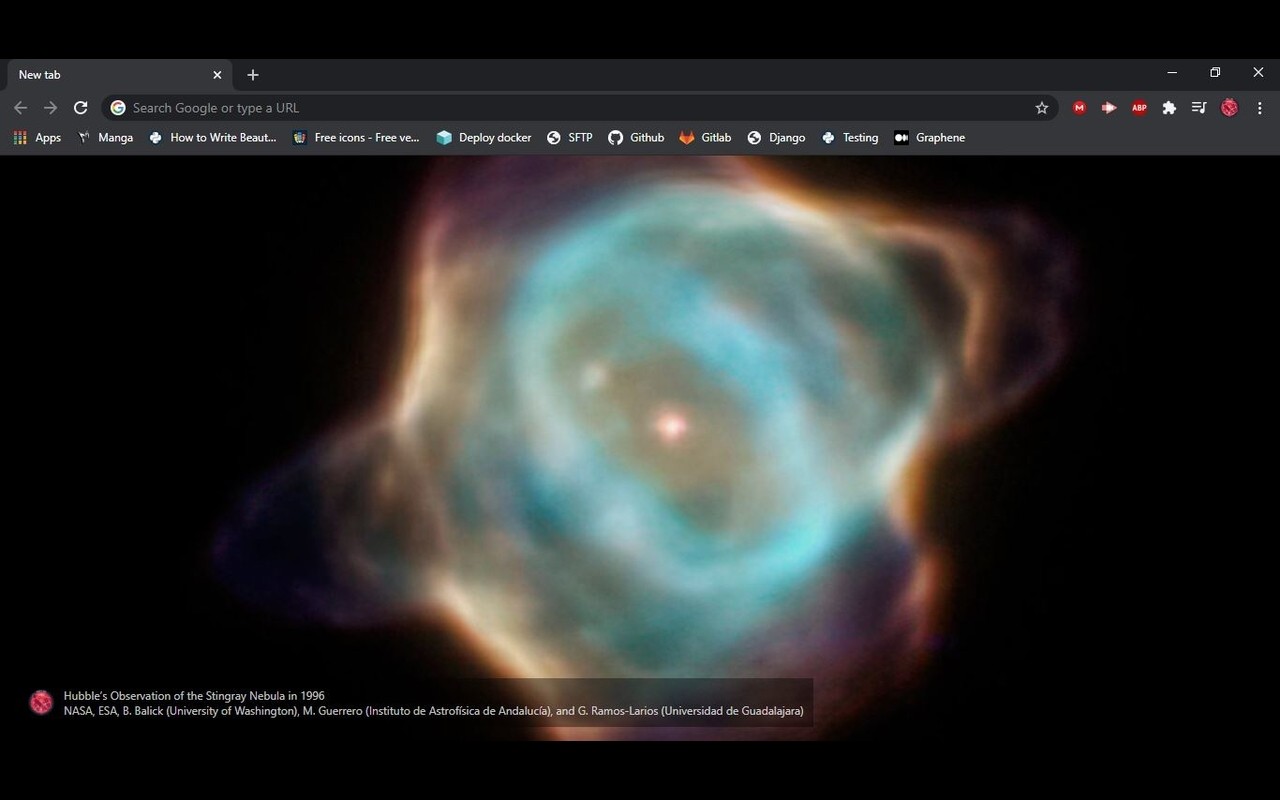Open the Github bookmark
Viewport: 1280px width, 800px height.
pos(636,138)
